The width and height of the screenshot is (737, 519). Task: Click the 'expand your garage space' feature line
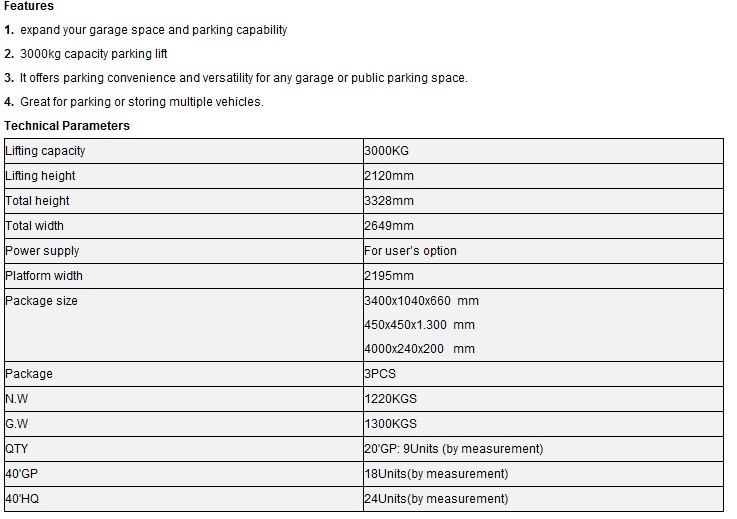click(153, 30)
